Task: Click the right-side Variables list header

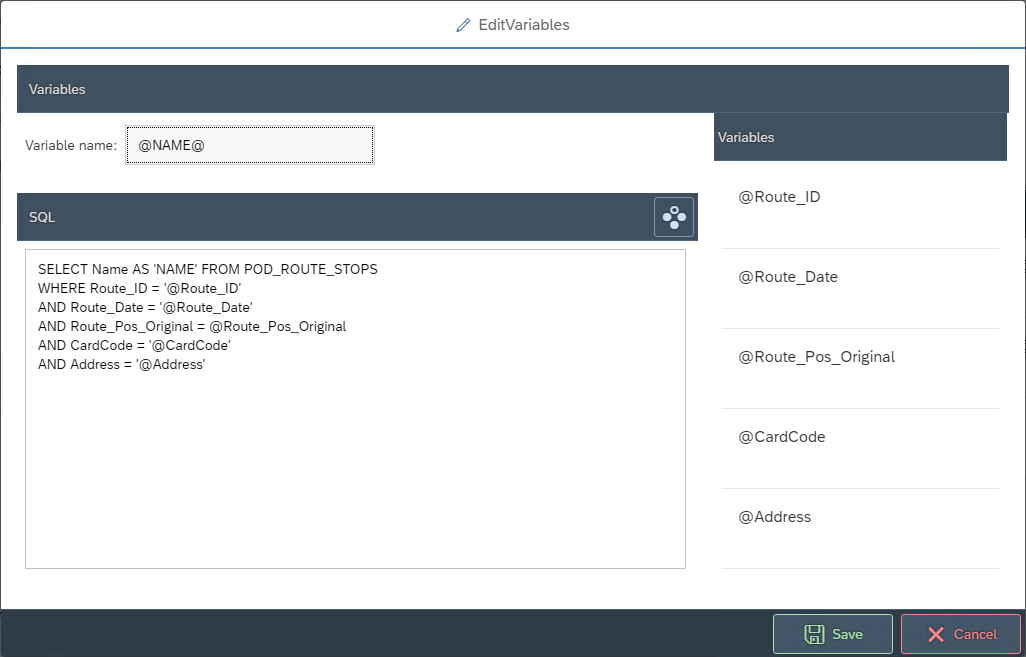Action: pos(860,137)
